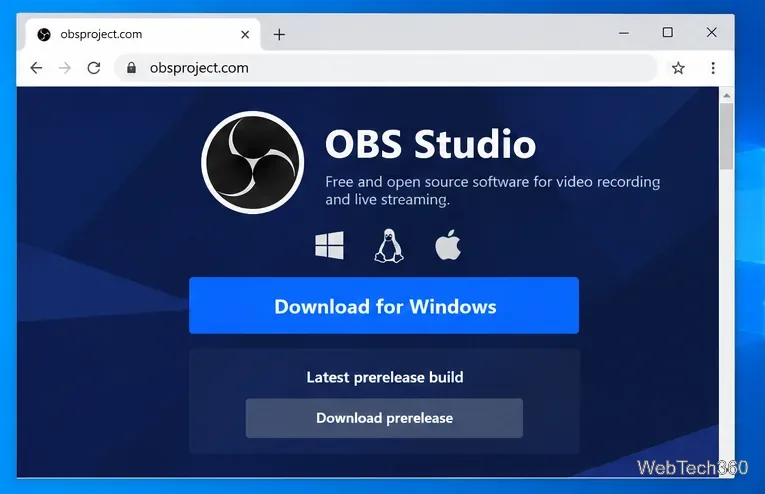Click the browser back arrow
Viewport: 765px width, 494px height.
pos(37,68)
